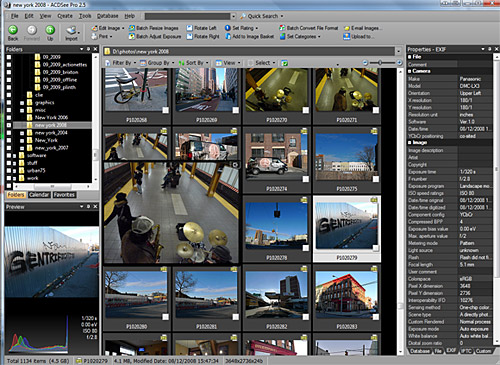Open Filter By options
Image resolution: width=500 pixels, height=365 pixels.
tap(121, 63)
